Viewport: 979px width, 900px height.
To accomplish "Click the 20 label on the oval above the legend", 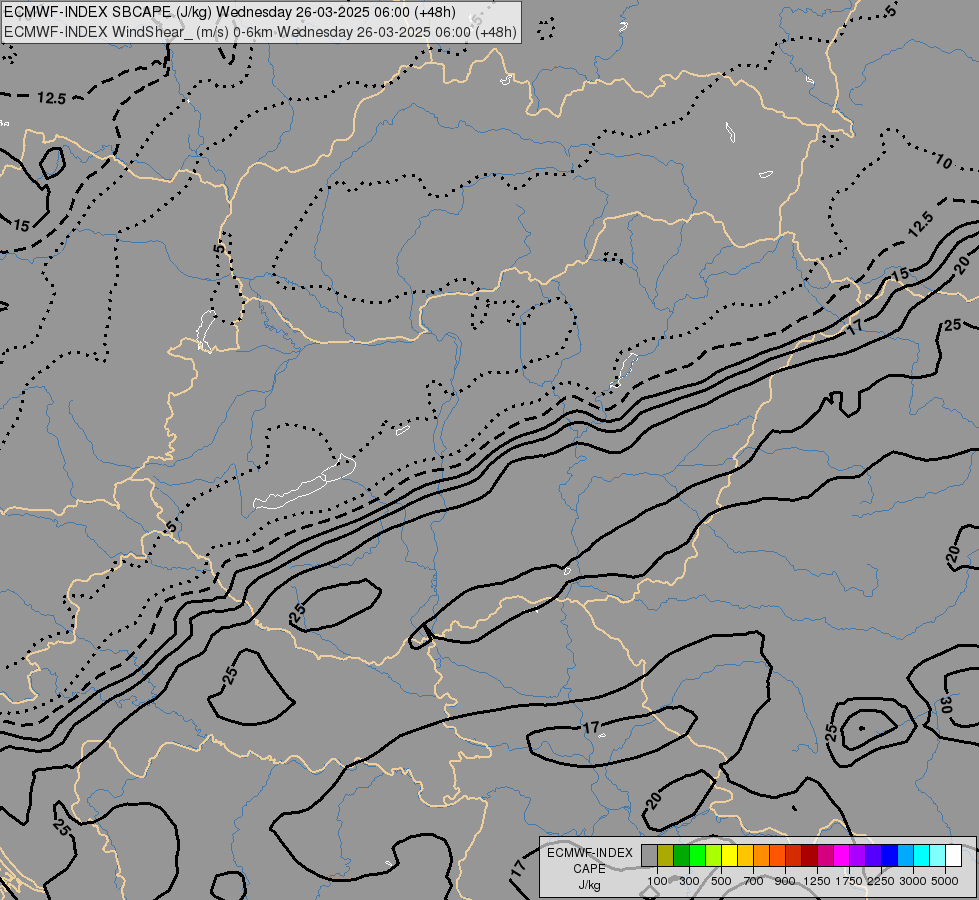I will [653, 800].
